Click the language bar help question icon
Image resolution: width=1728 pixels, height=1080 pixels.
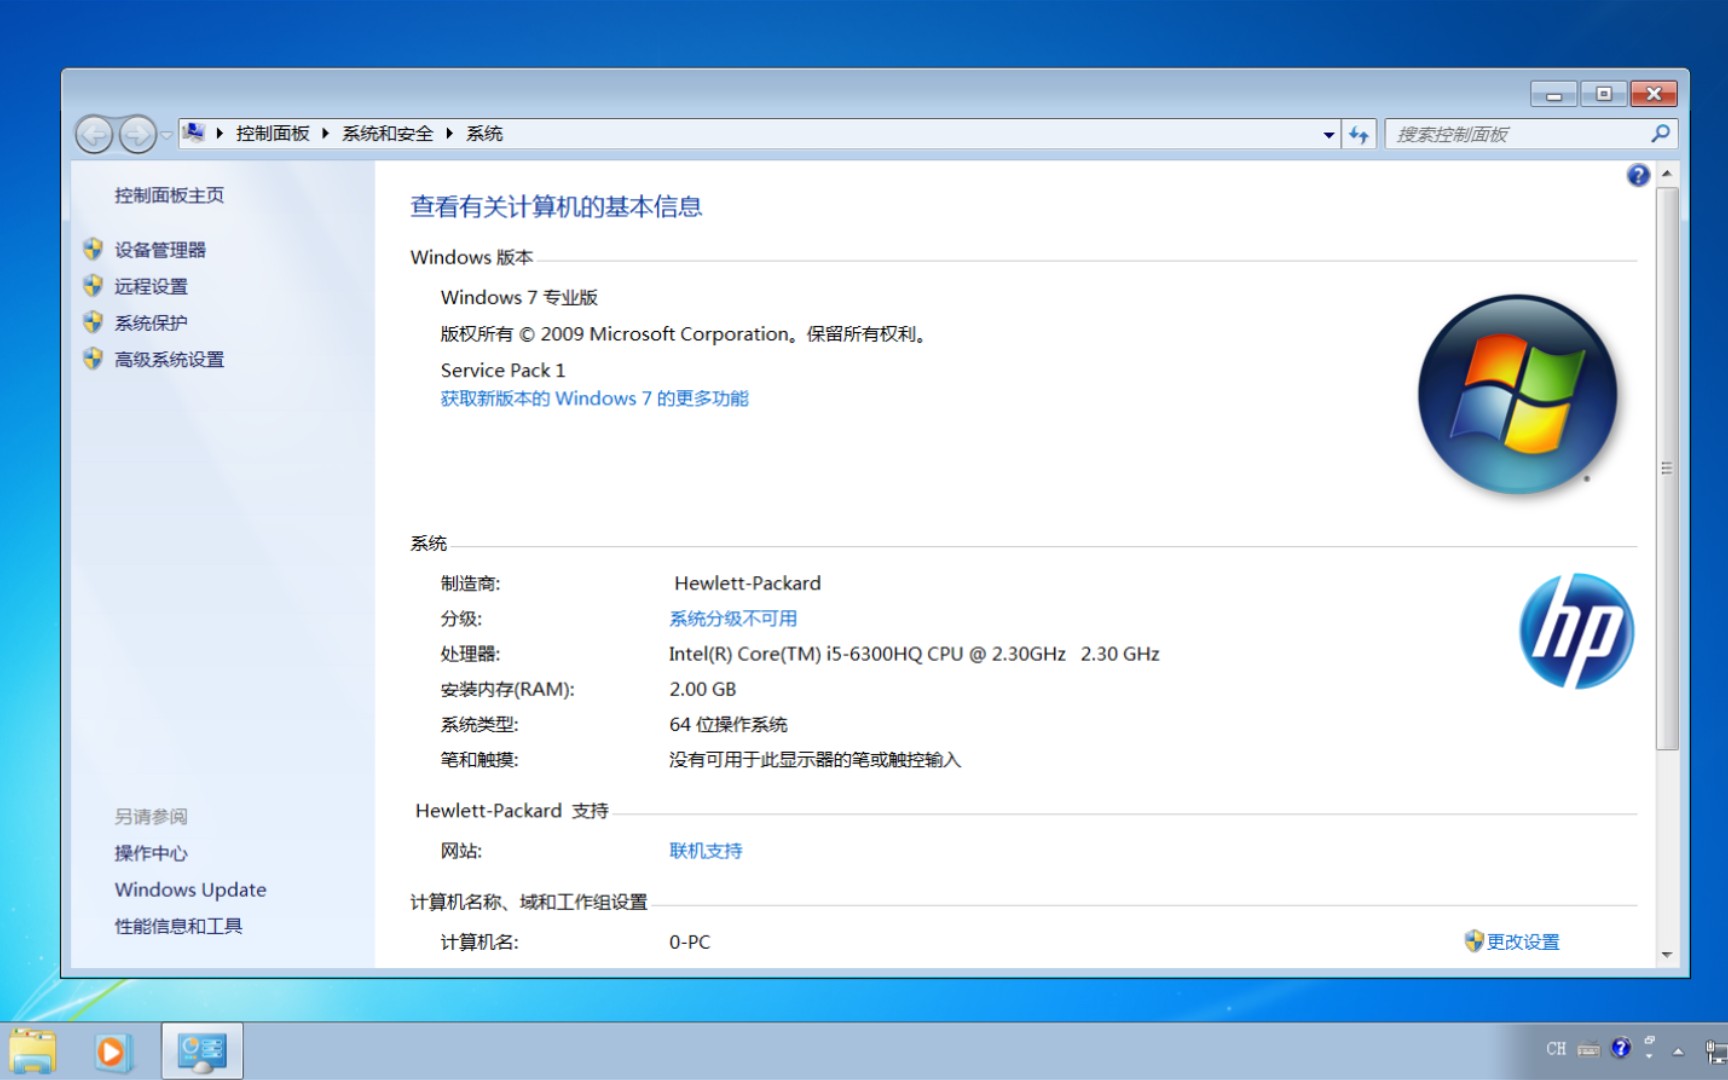coord(1621,1048)
